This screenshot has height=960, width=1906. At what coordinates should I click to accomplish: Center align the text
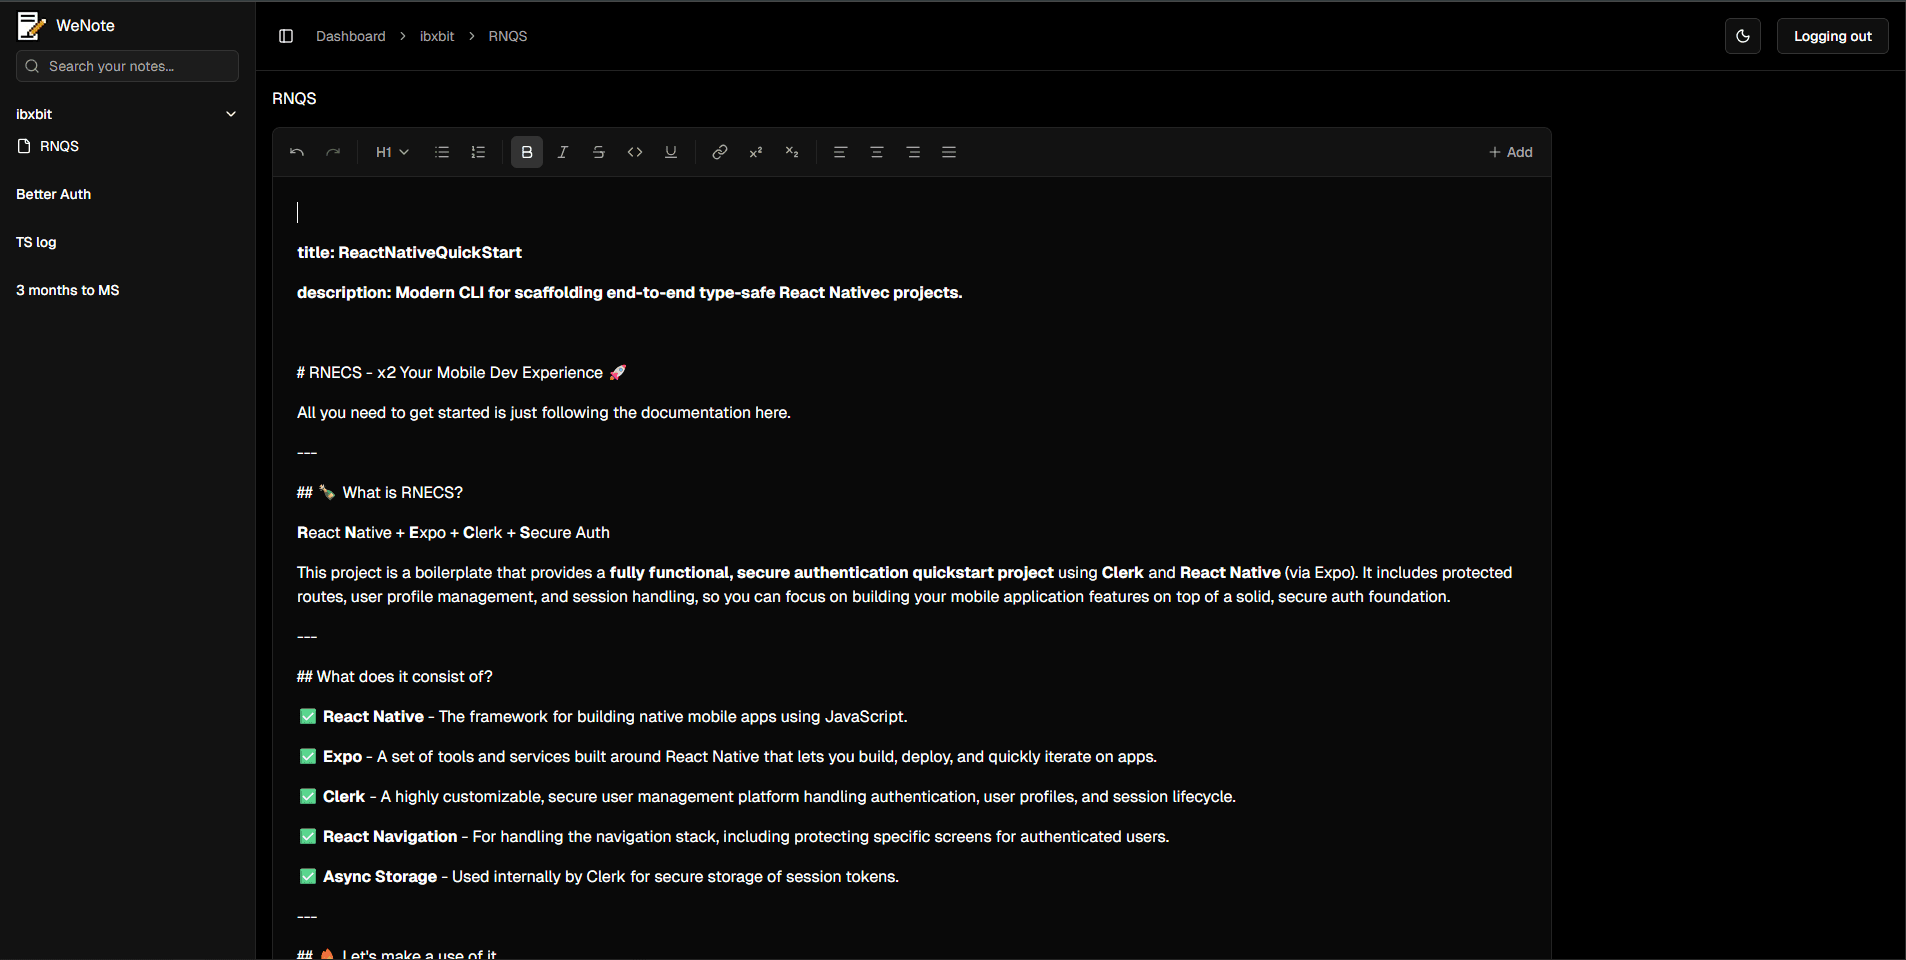[x=876, y=152]
